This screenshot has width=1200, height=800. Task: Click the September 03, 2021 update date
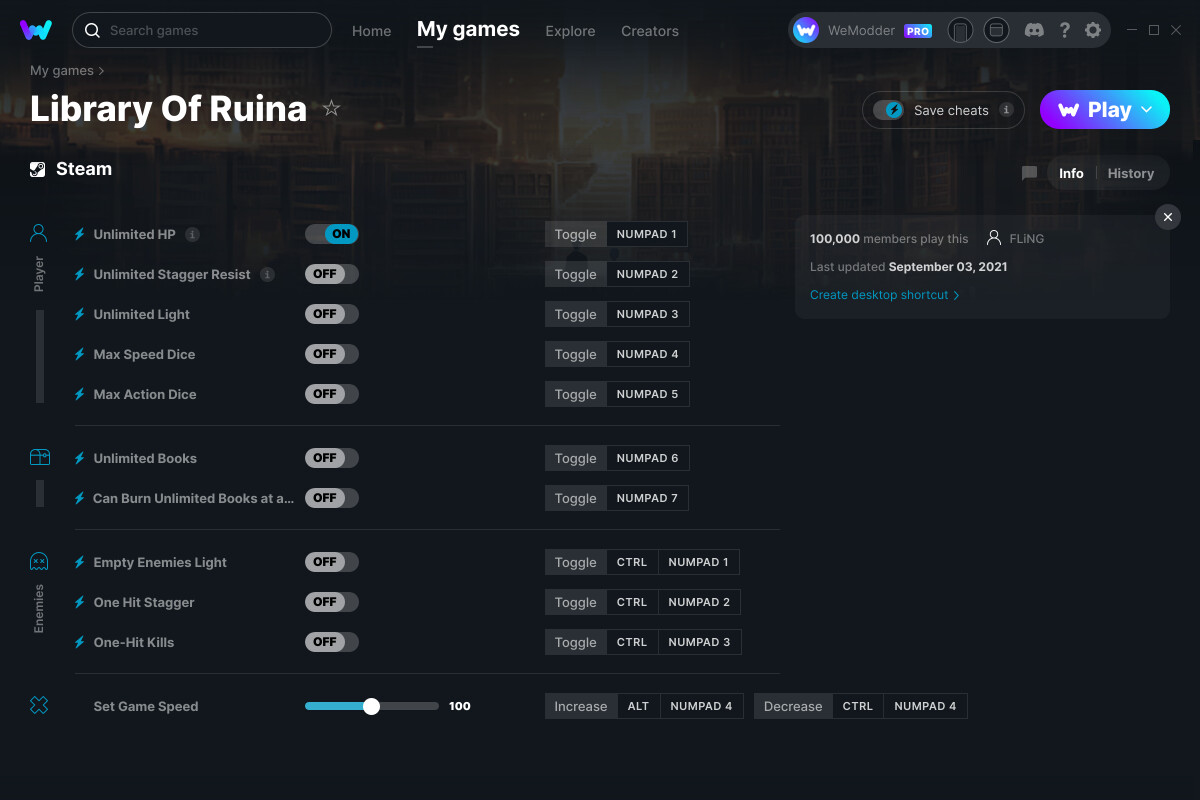[x=948, y=267]
